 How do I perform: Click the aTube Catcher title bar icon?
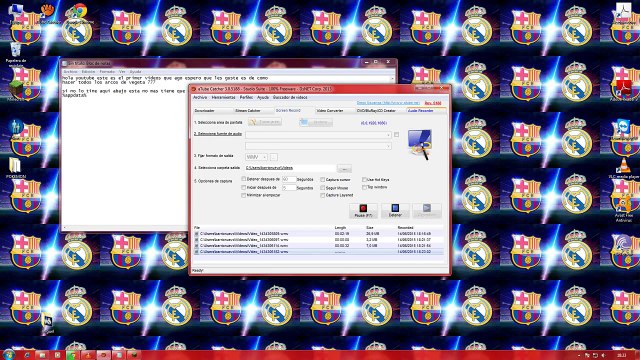click(194, 89)
